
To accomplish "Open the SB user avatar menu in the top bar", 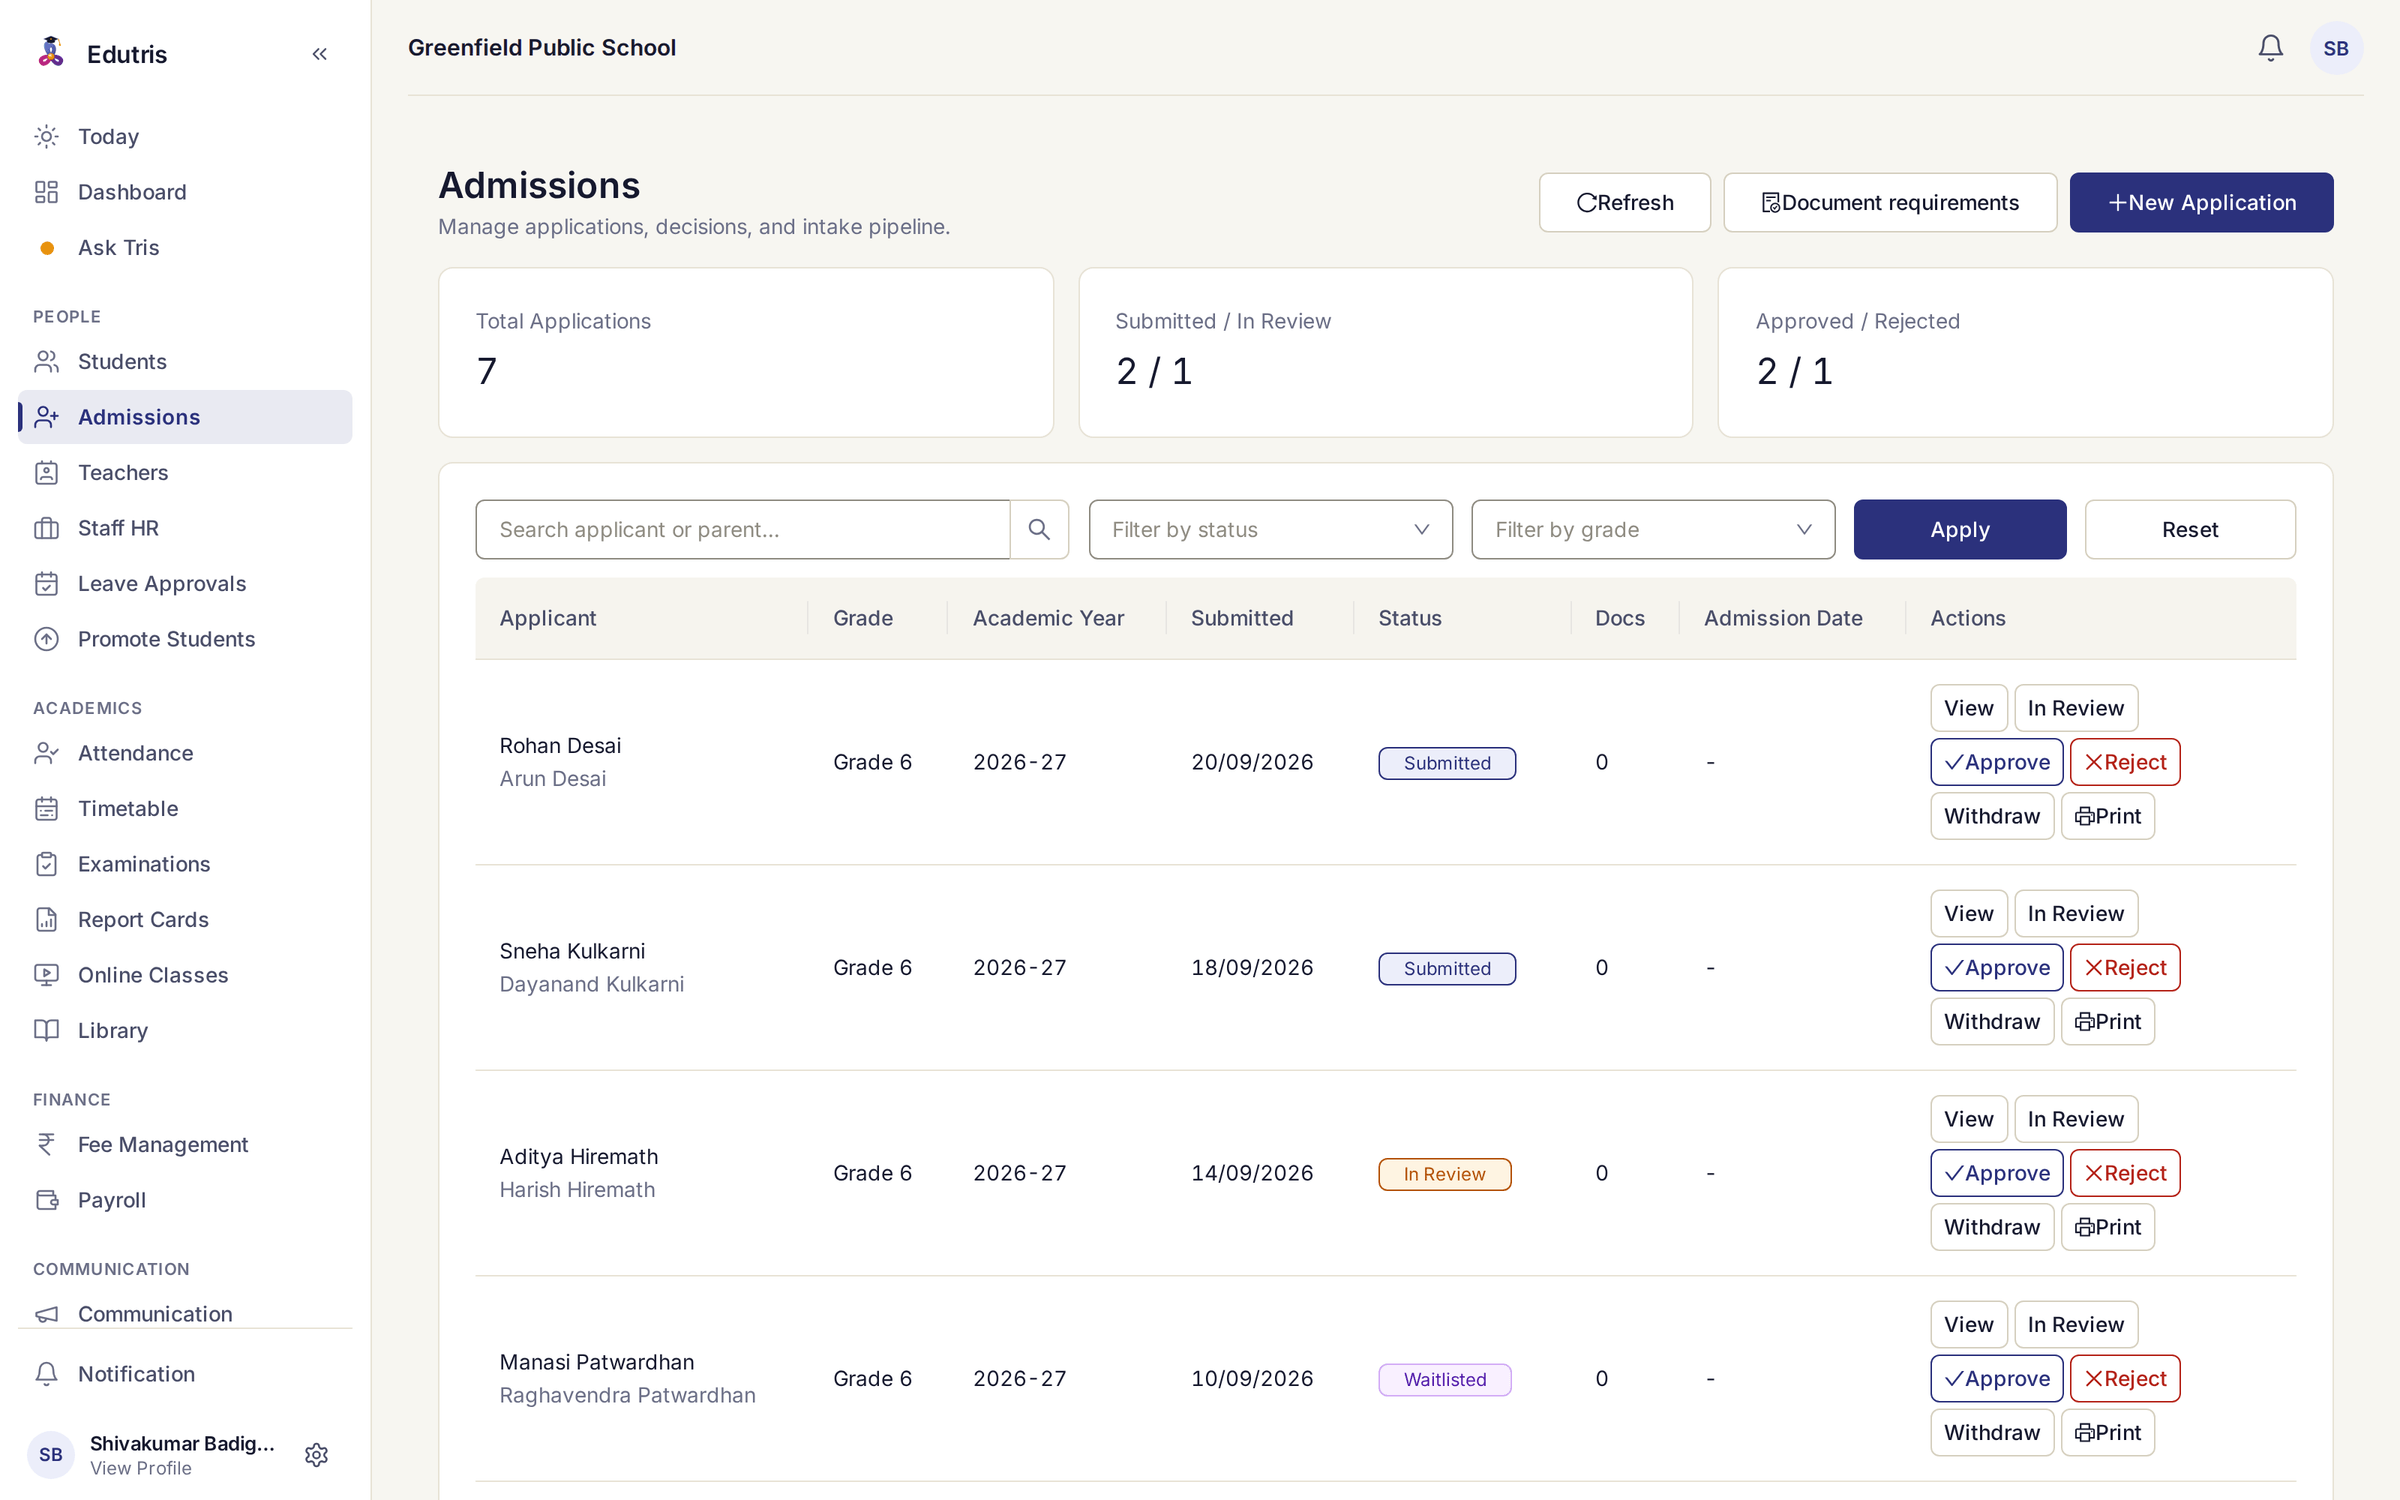I will point(2336,48).
